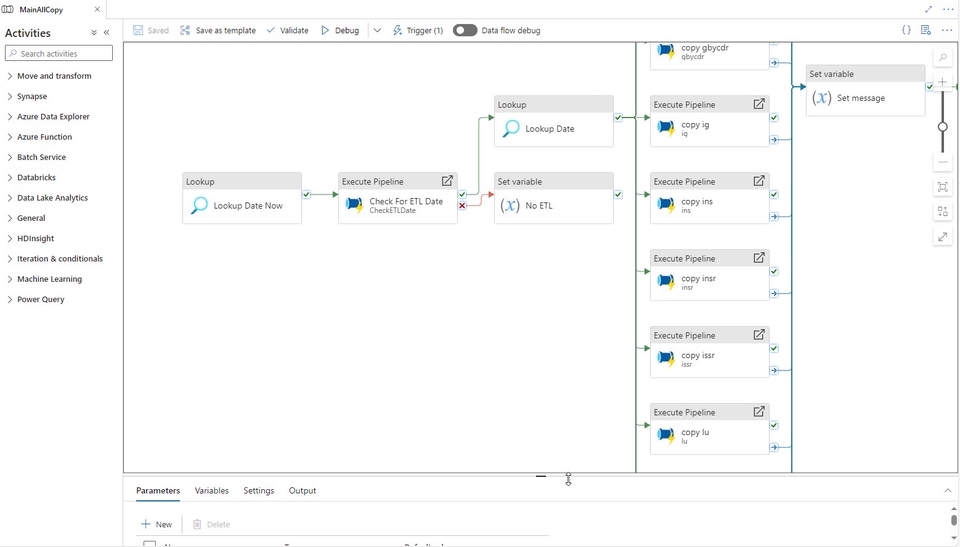Image resolution: width=960 pixels, height=547 pixels.
Task: Open the copy ig pipeline link icon
Action: tap(759, 104)
